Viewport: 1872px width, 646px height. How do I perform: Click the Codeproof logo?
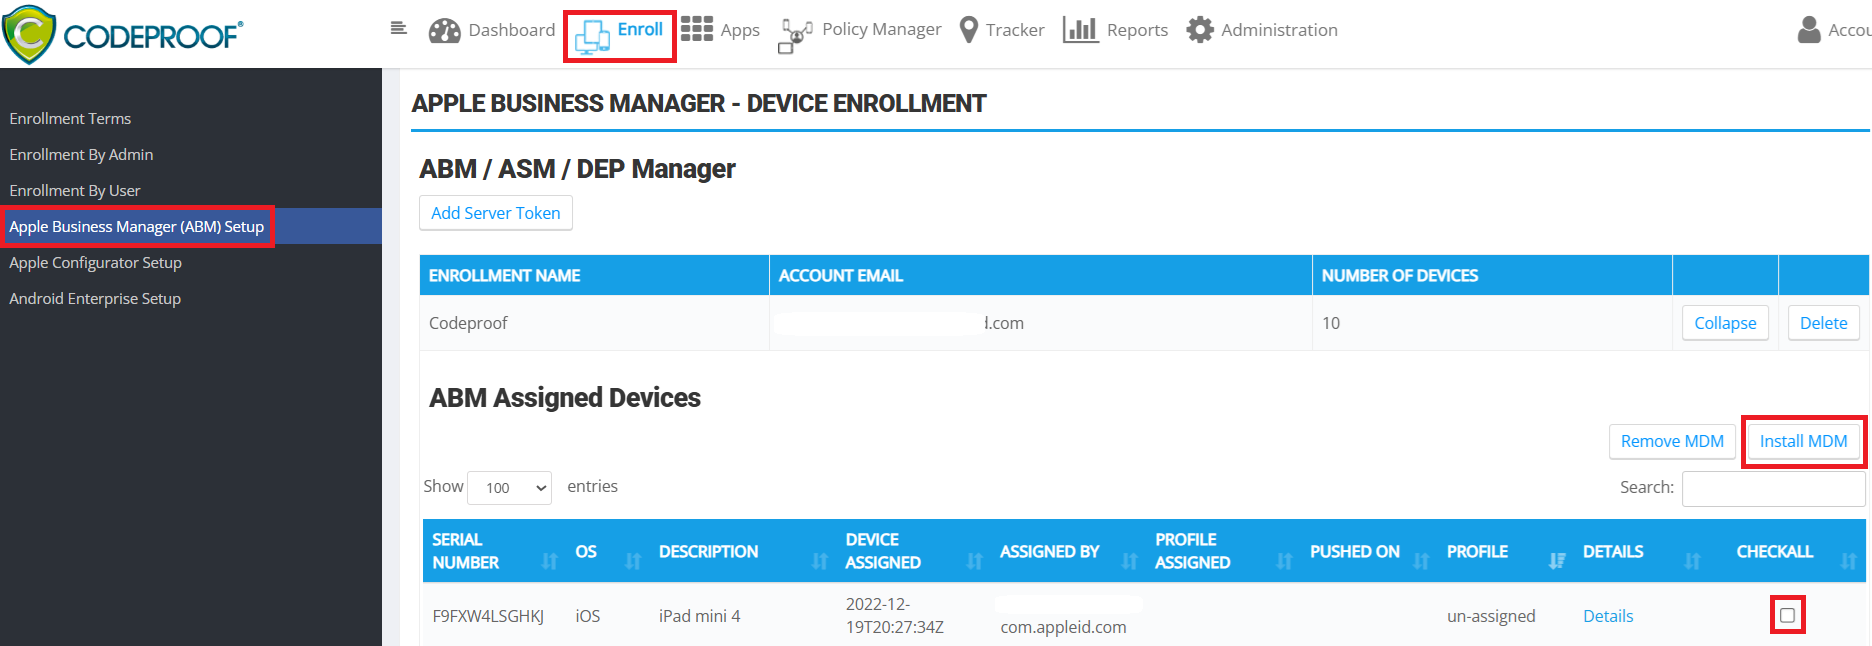pyautogui.click(x=123, y=34)
